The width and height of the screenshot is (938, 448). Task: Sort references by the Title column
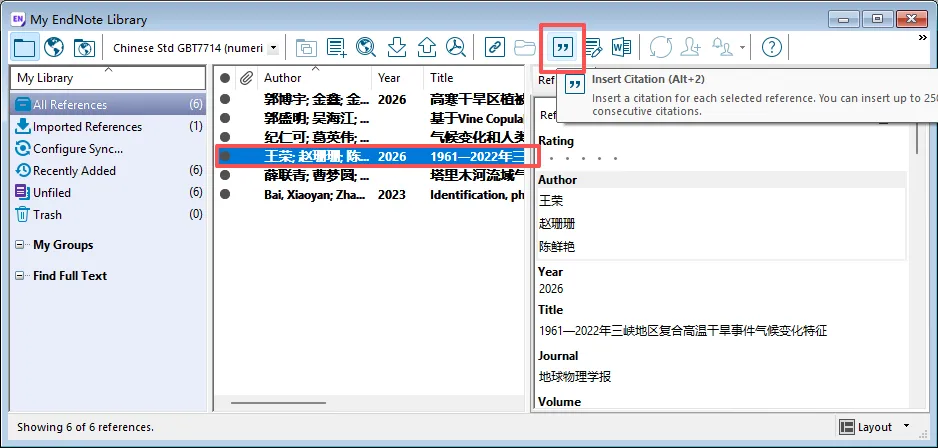[474, 78]
